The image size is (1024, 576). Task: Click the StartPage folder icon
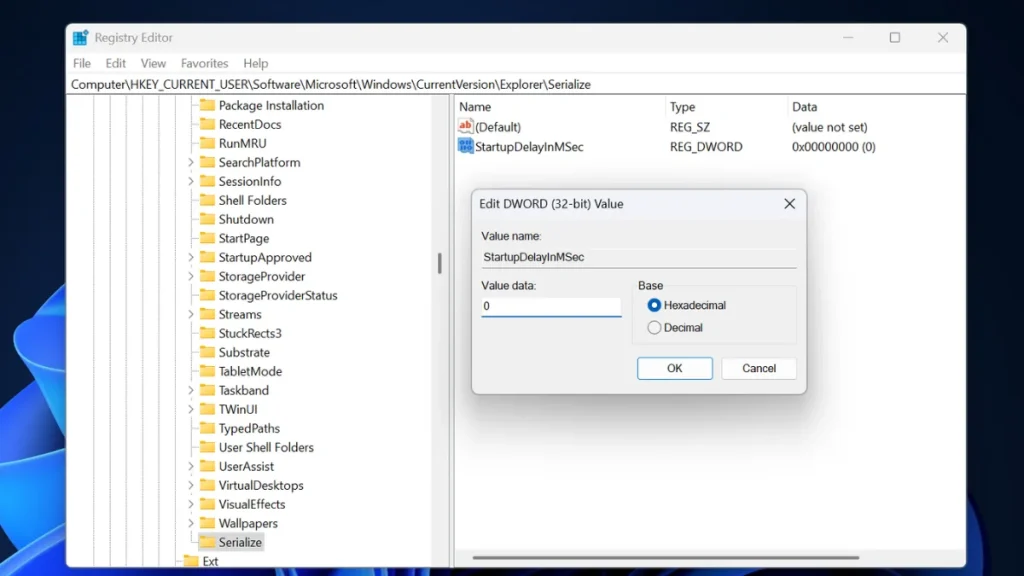[207, 238]
